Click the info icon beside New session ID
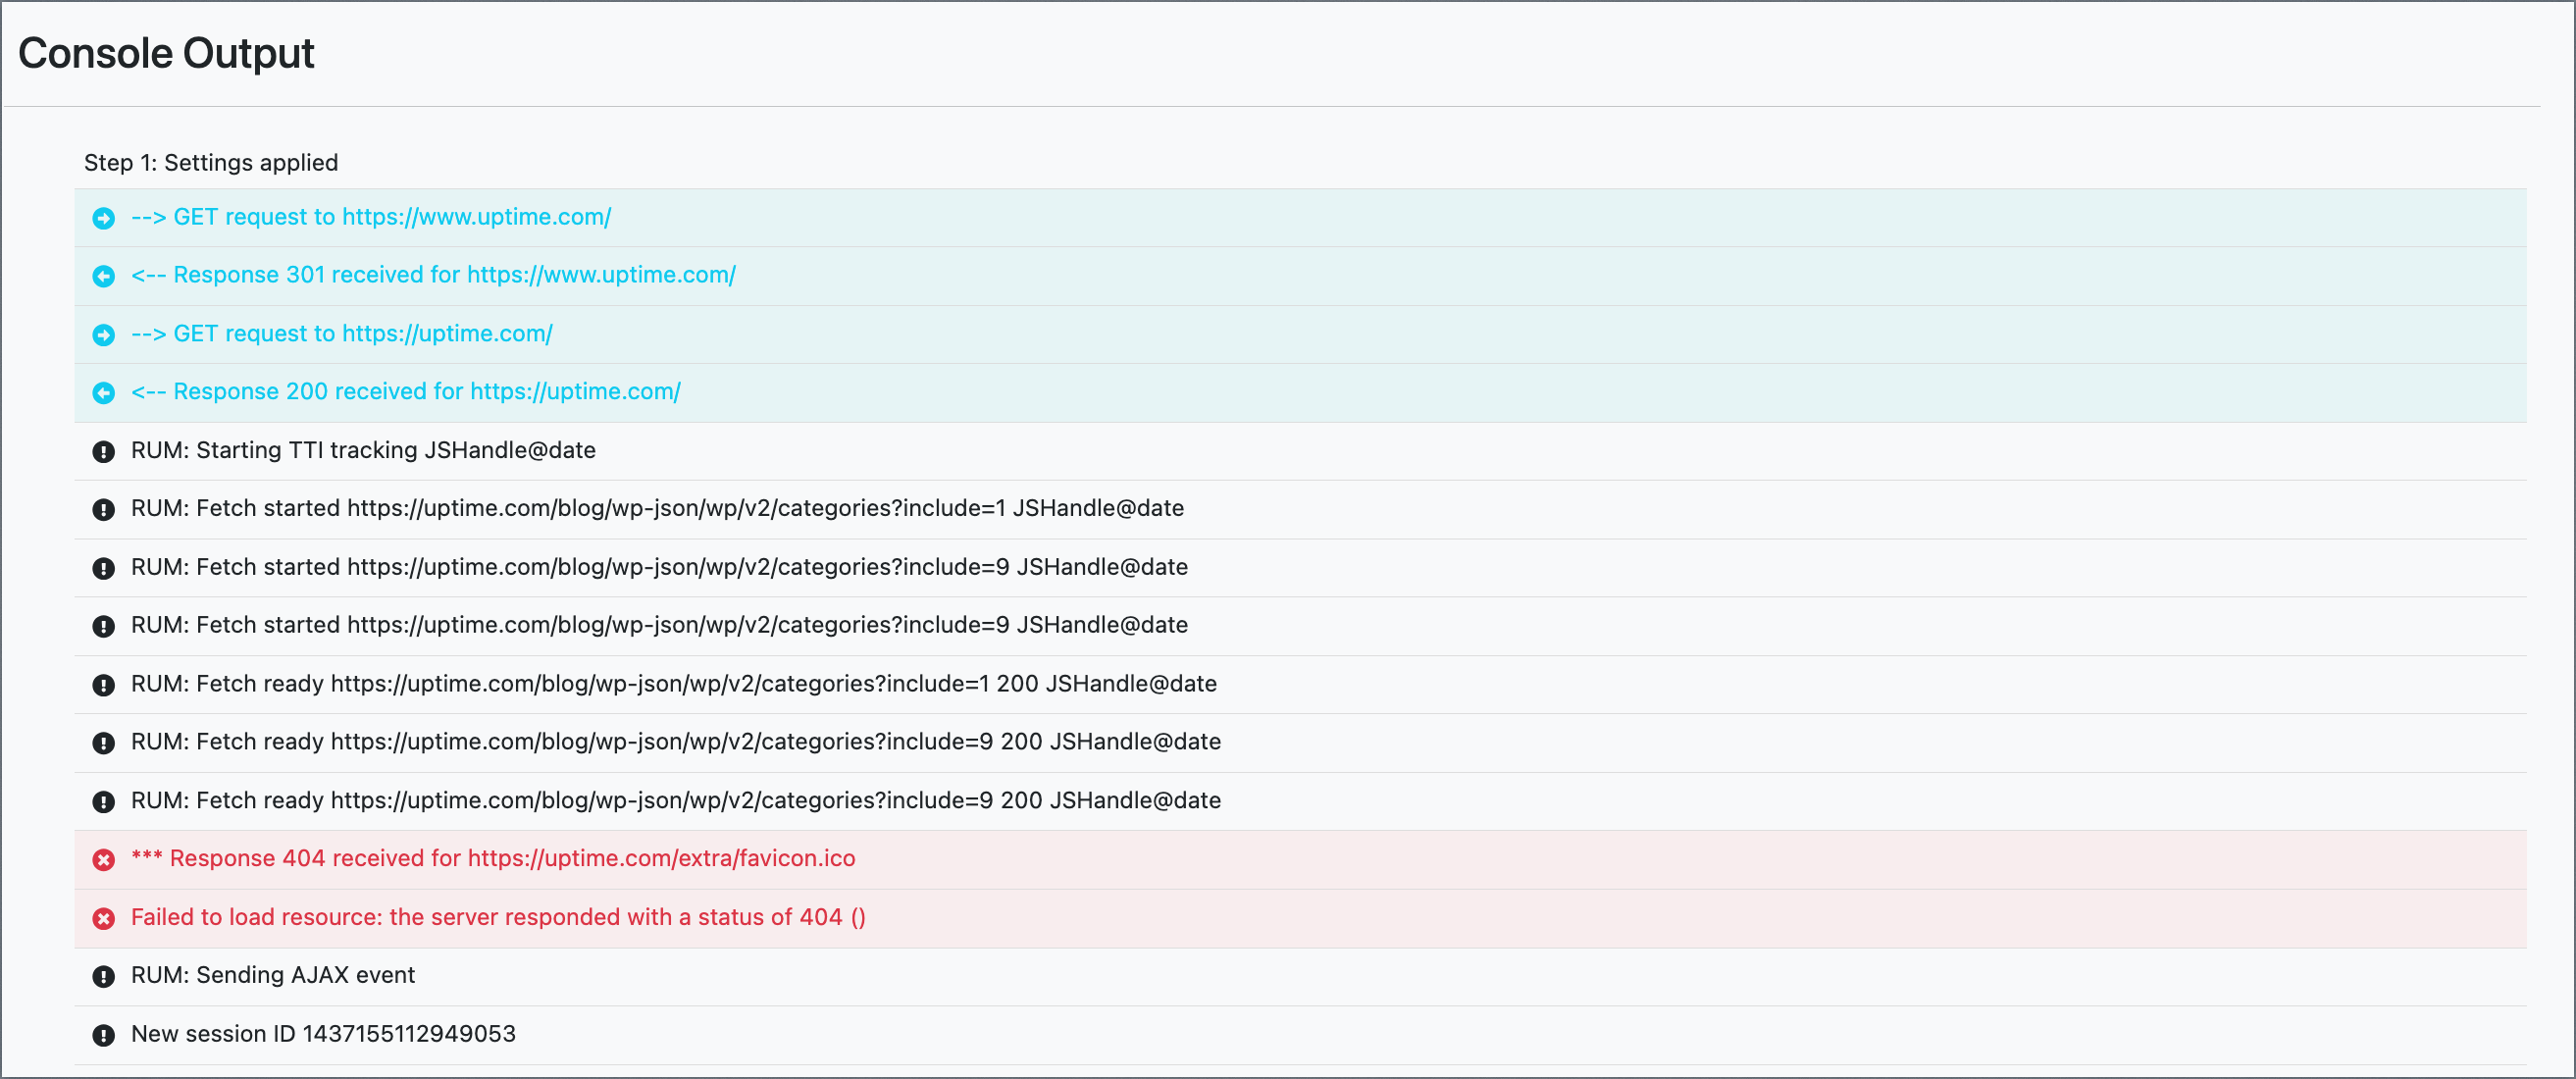The width and height of the screenshot is (2576, 1079). [104, 1035]
